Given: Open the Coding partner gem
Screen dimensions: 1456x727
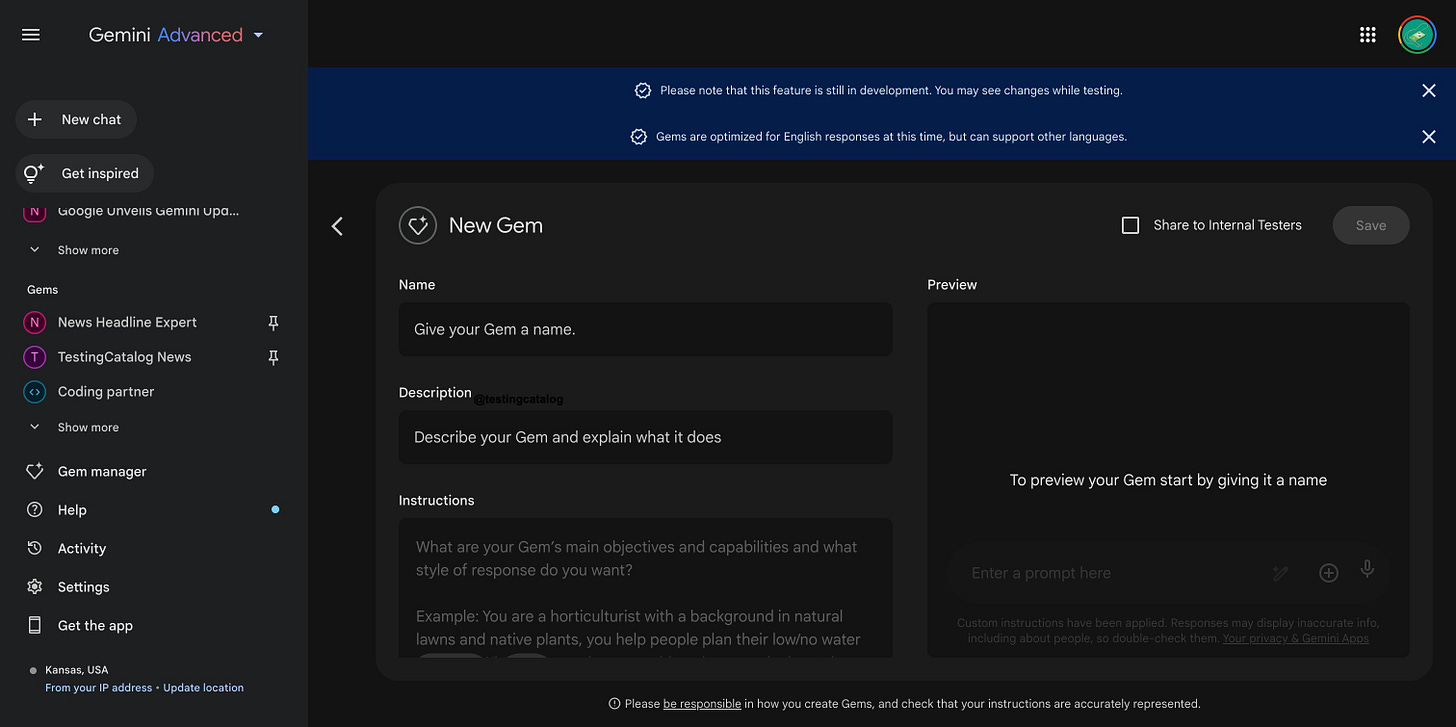Looking at the screenshot, I should 106,392.
